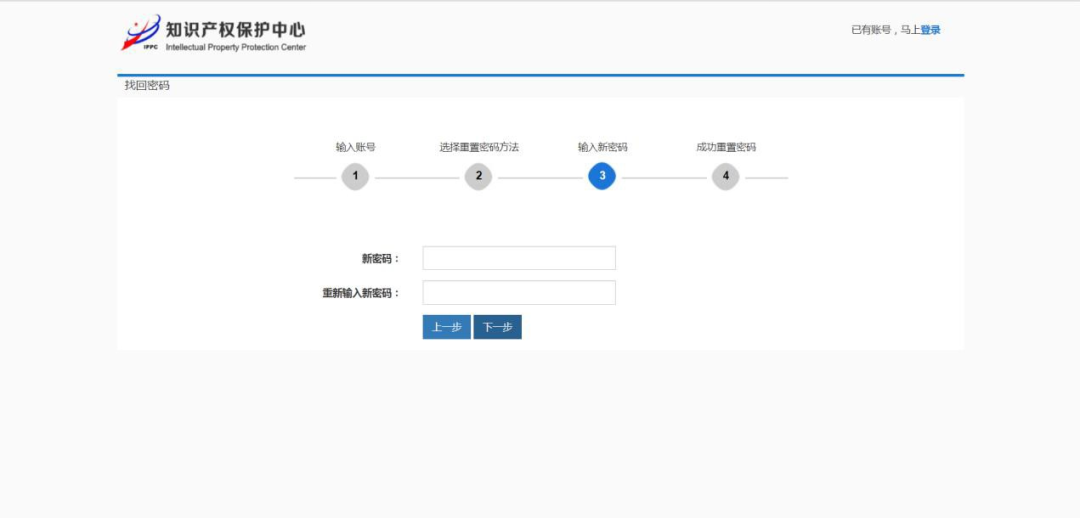The height and width of the screenshot is (518, 1080).
Task: Click step 1 circle indicator
Action: pos(355,177)
